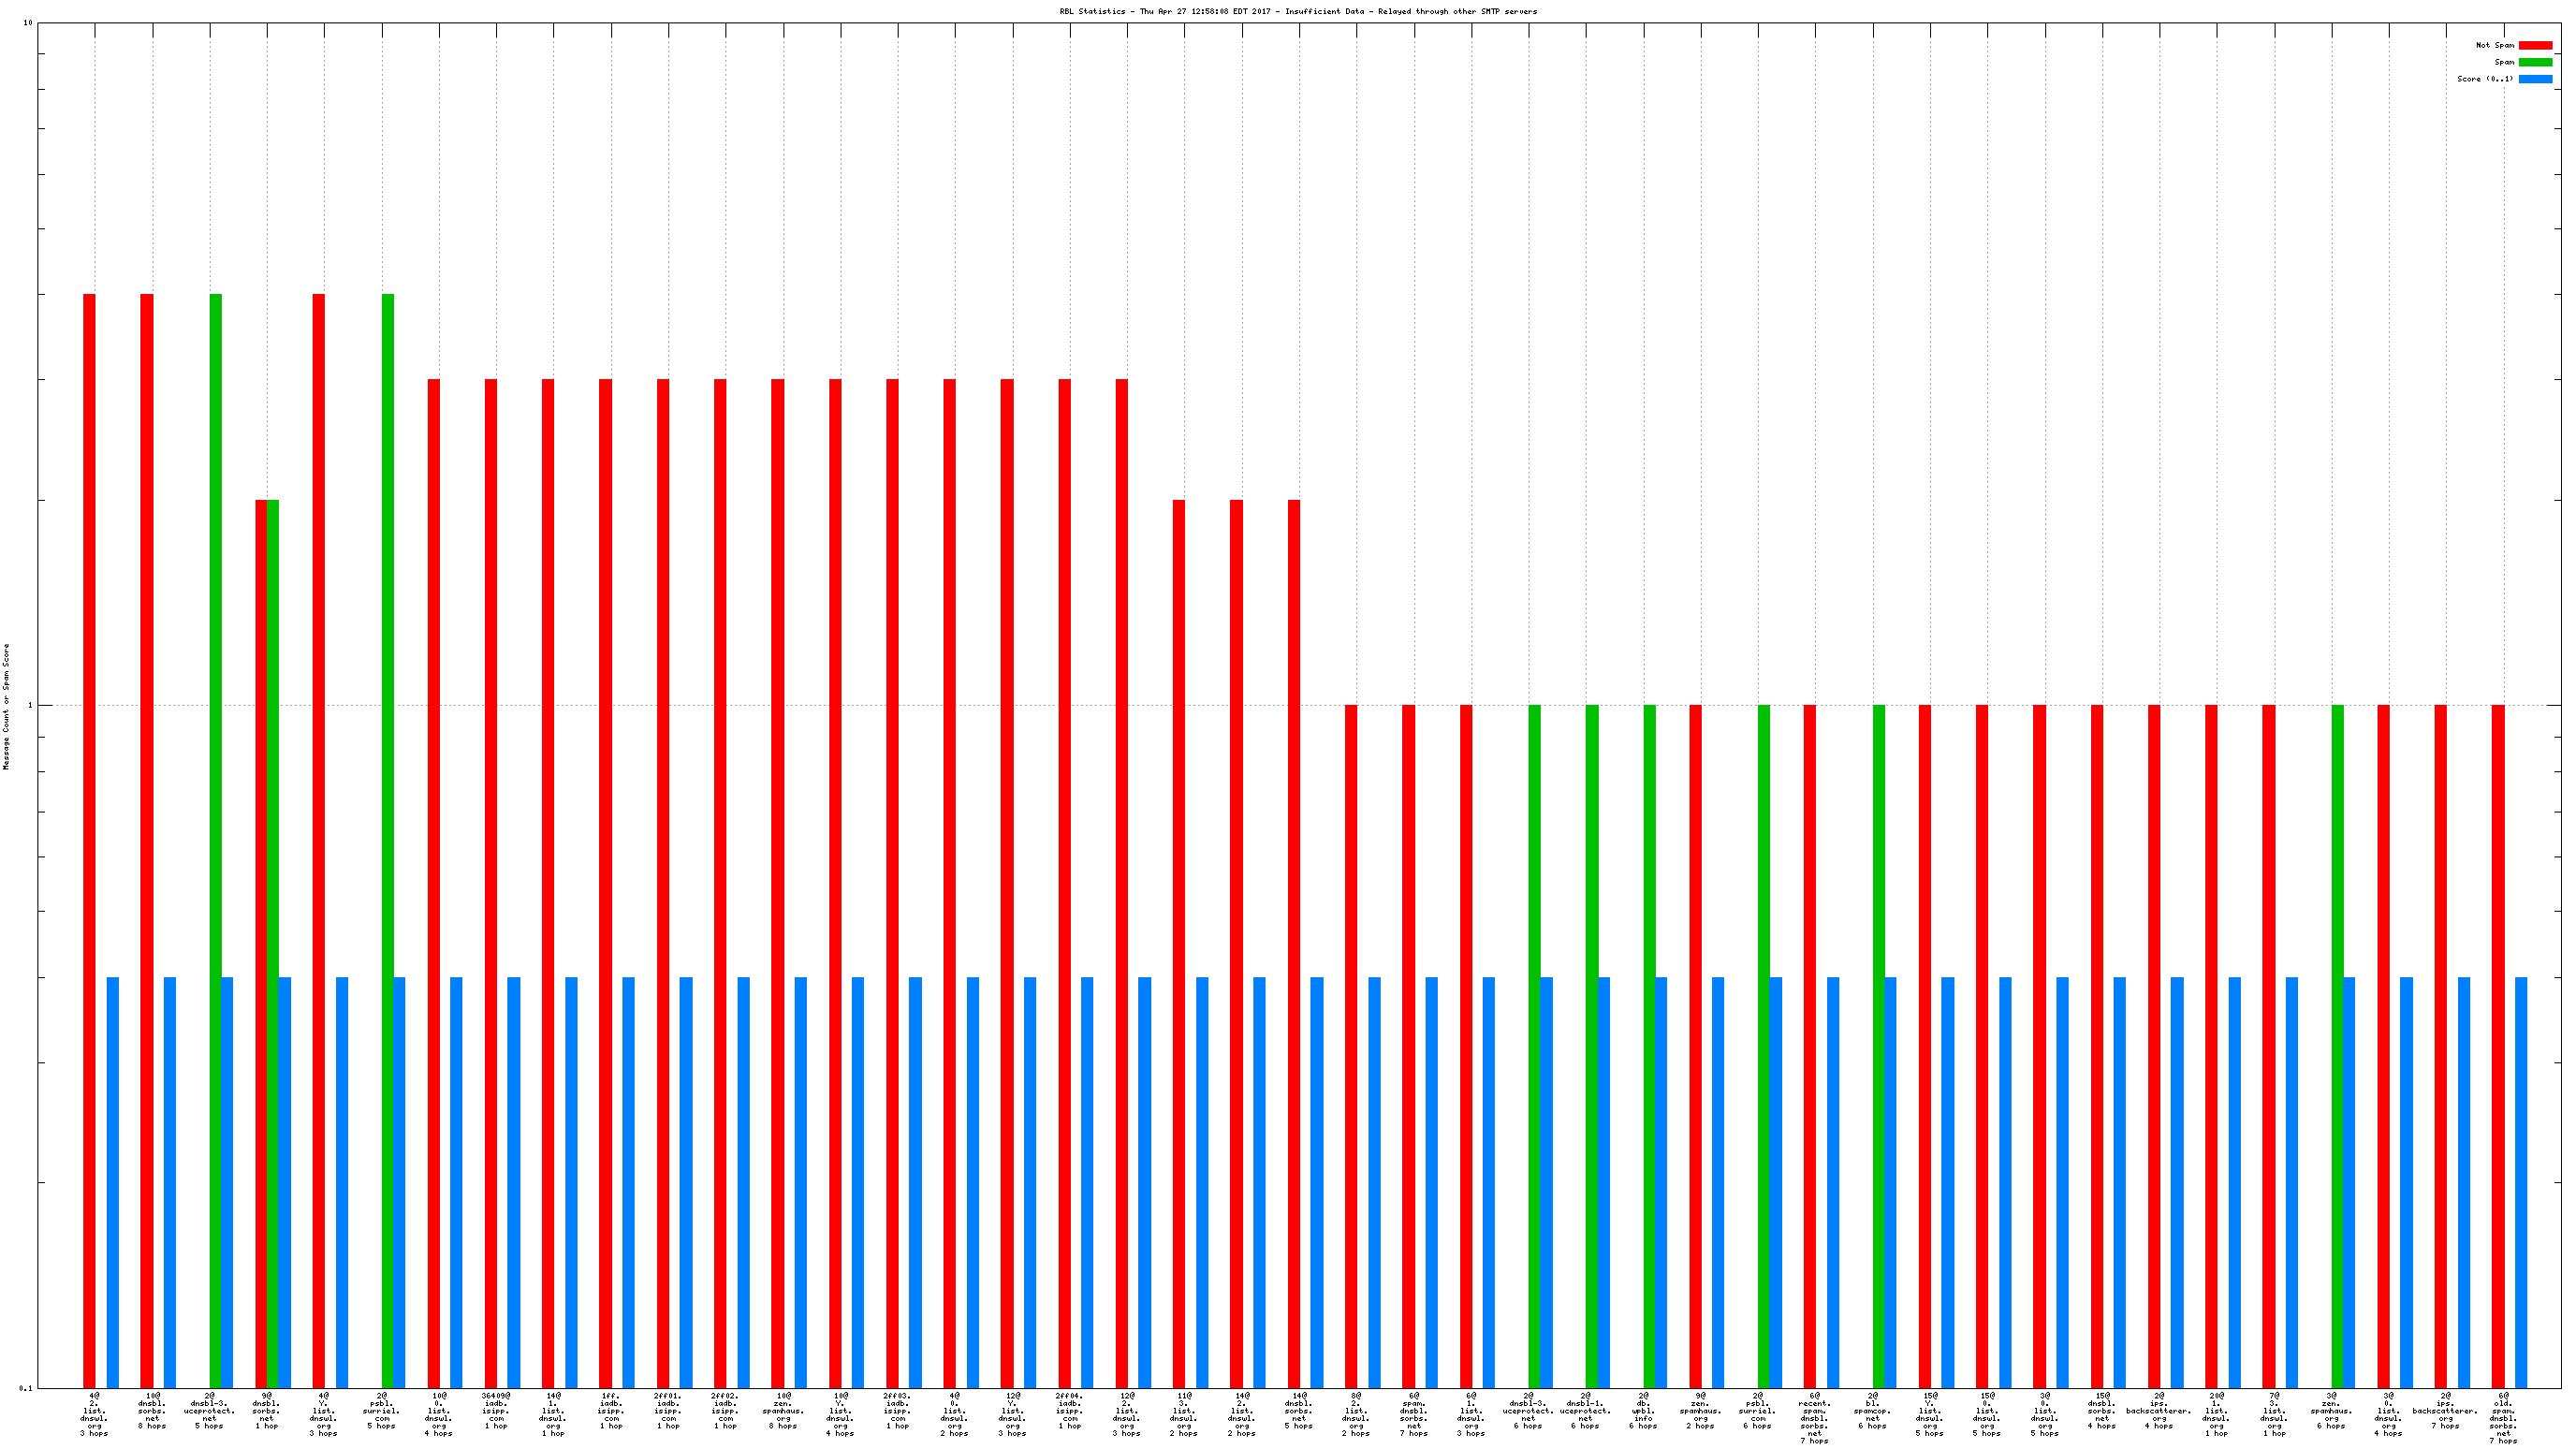Click the 'Message Count or Spam Score' axis label
The image size is (2576, 1449).
(6, 706)
